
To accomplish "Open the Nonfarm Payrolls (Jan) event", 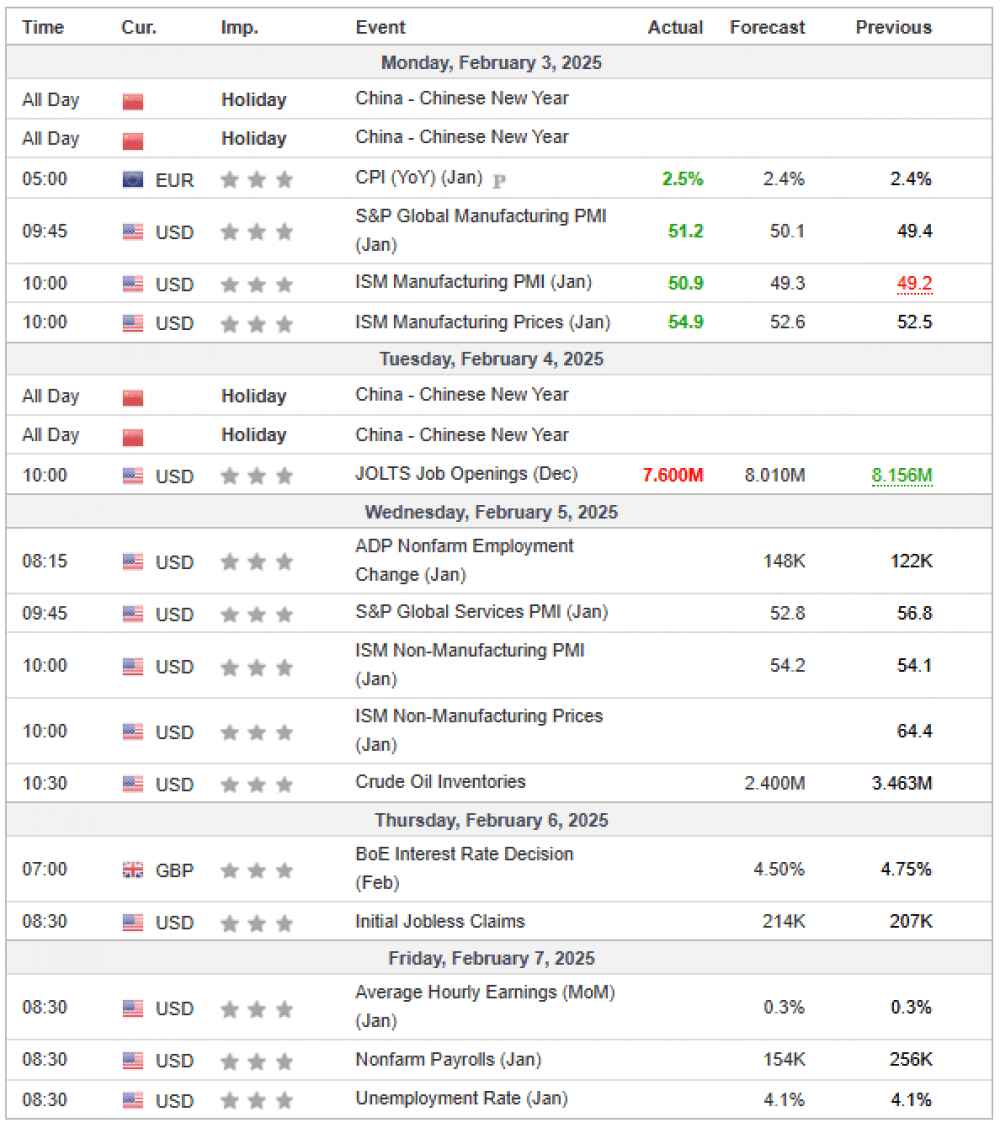I will click(x=448, y=1060).
